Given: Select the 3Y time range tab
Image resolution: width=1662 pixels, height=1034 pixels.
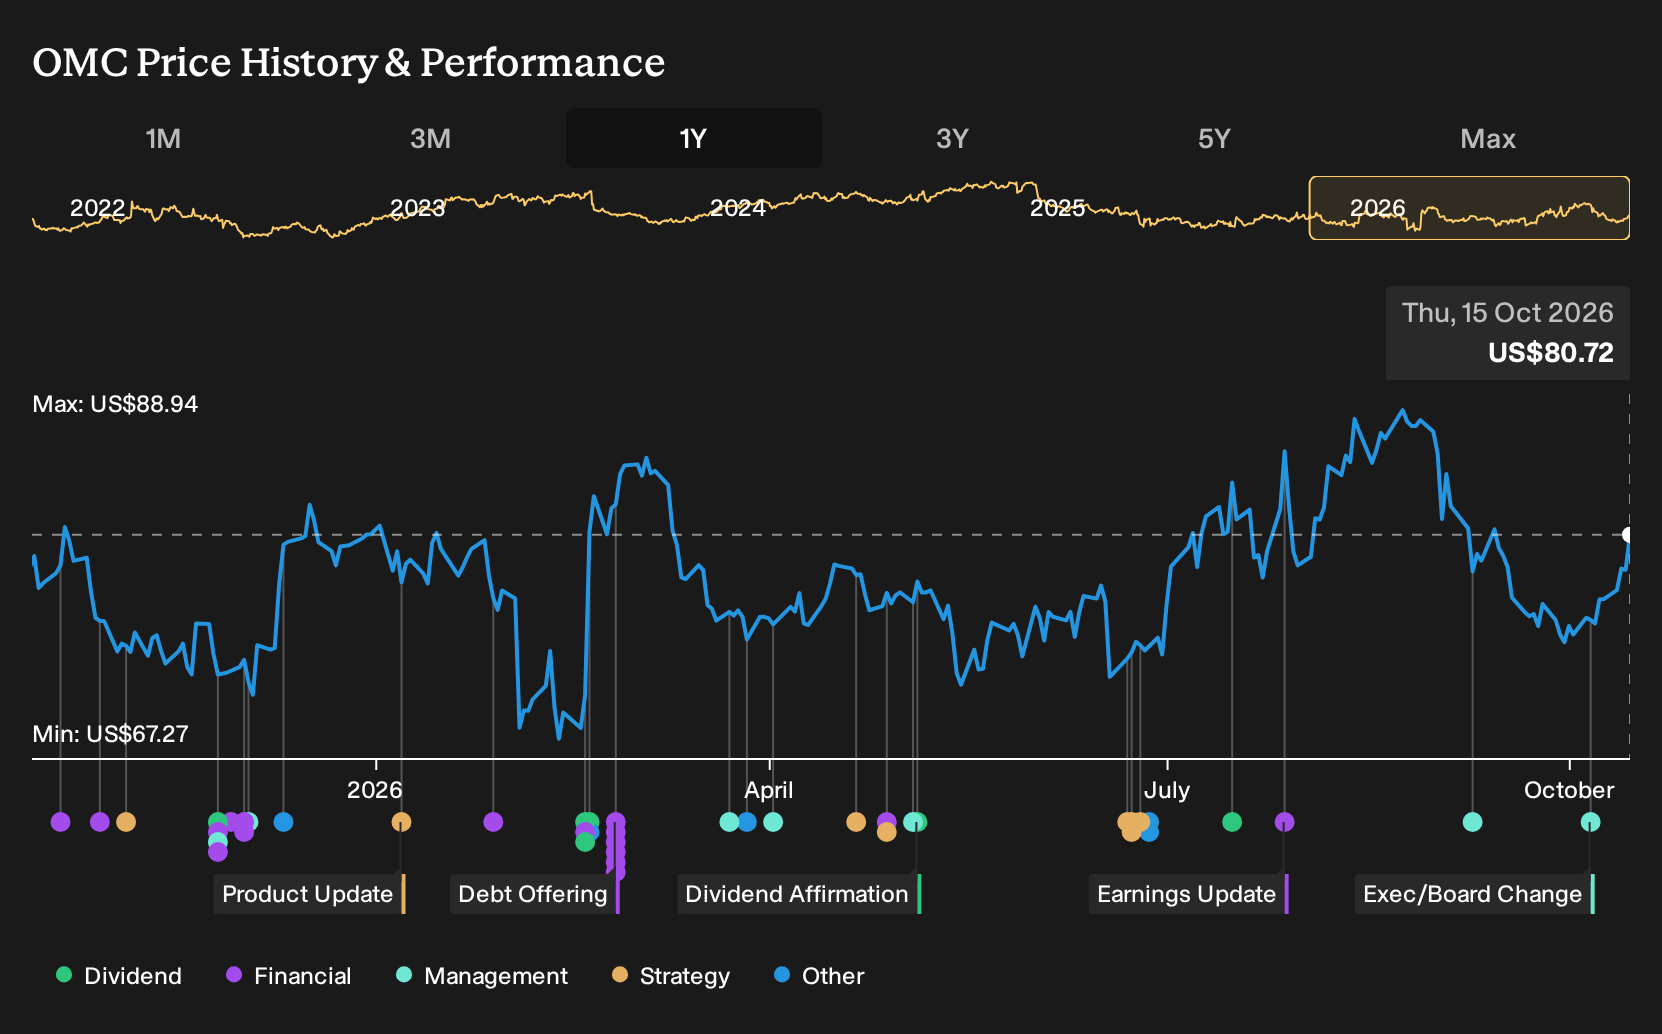Looking at the screenshot, I should pyautogui.click(x=952, y=138).
